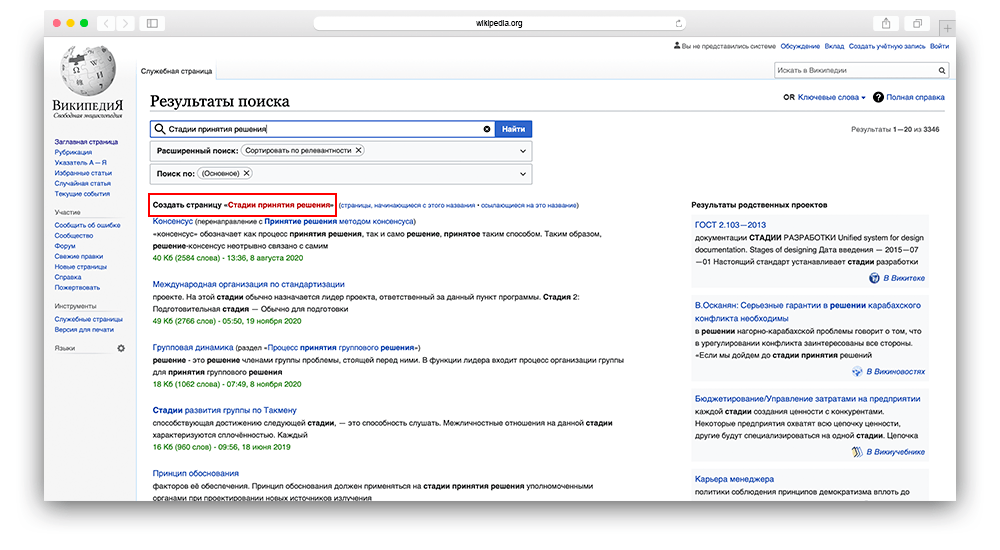Click 'Сообщить об ошибке' in sidebar
The width and height of the screenshot is (1000, 550).
click(x=87, y=225)
